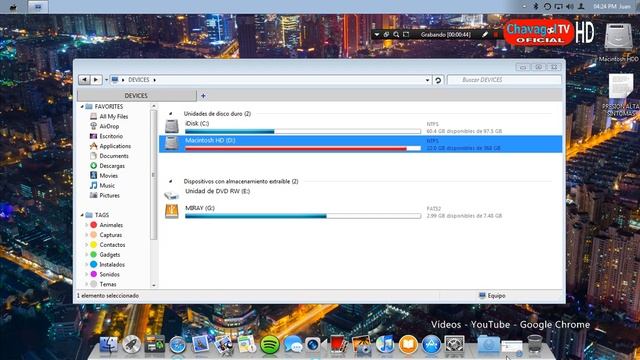Collapse the Unidades de disco duro section
Screen dimensions: 640x360
[x=170, y=114]
